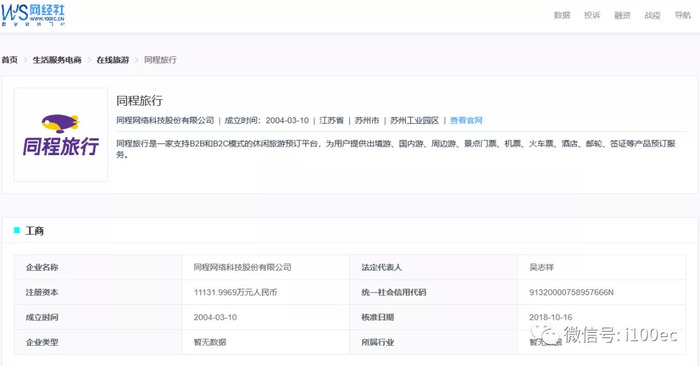Click the 11131.9969万元人民币 value
700x366 pixels.
point(235,292)
